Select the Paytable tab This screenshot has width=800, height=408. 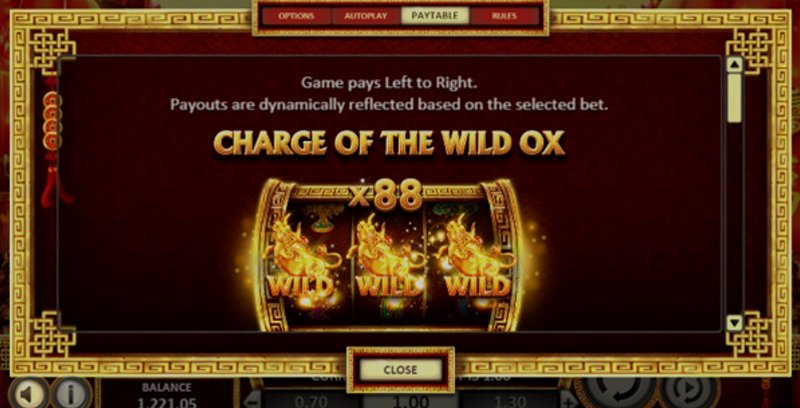pyautogui.click(x=435, y=16)
